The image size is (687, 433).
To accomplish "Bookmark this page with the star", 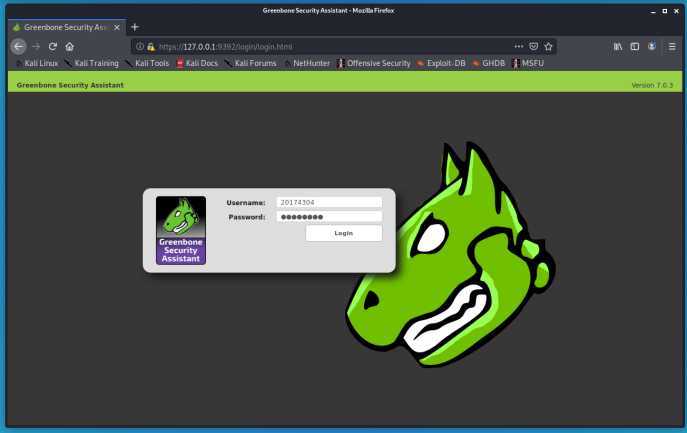I will pos(548,46).
